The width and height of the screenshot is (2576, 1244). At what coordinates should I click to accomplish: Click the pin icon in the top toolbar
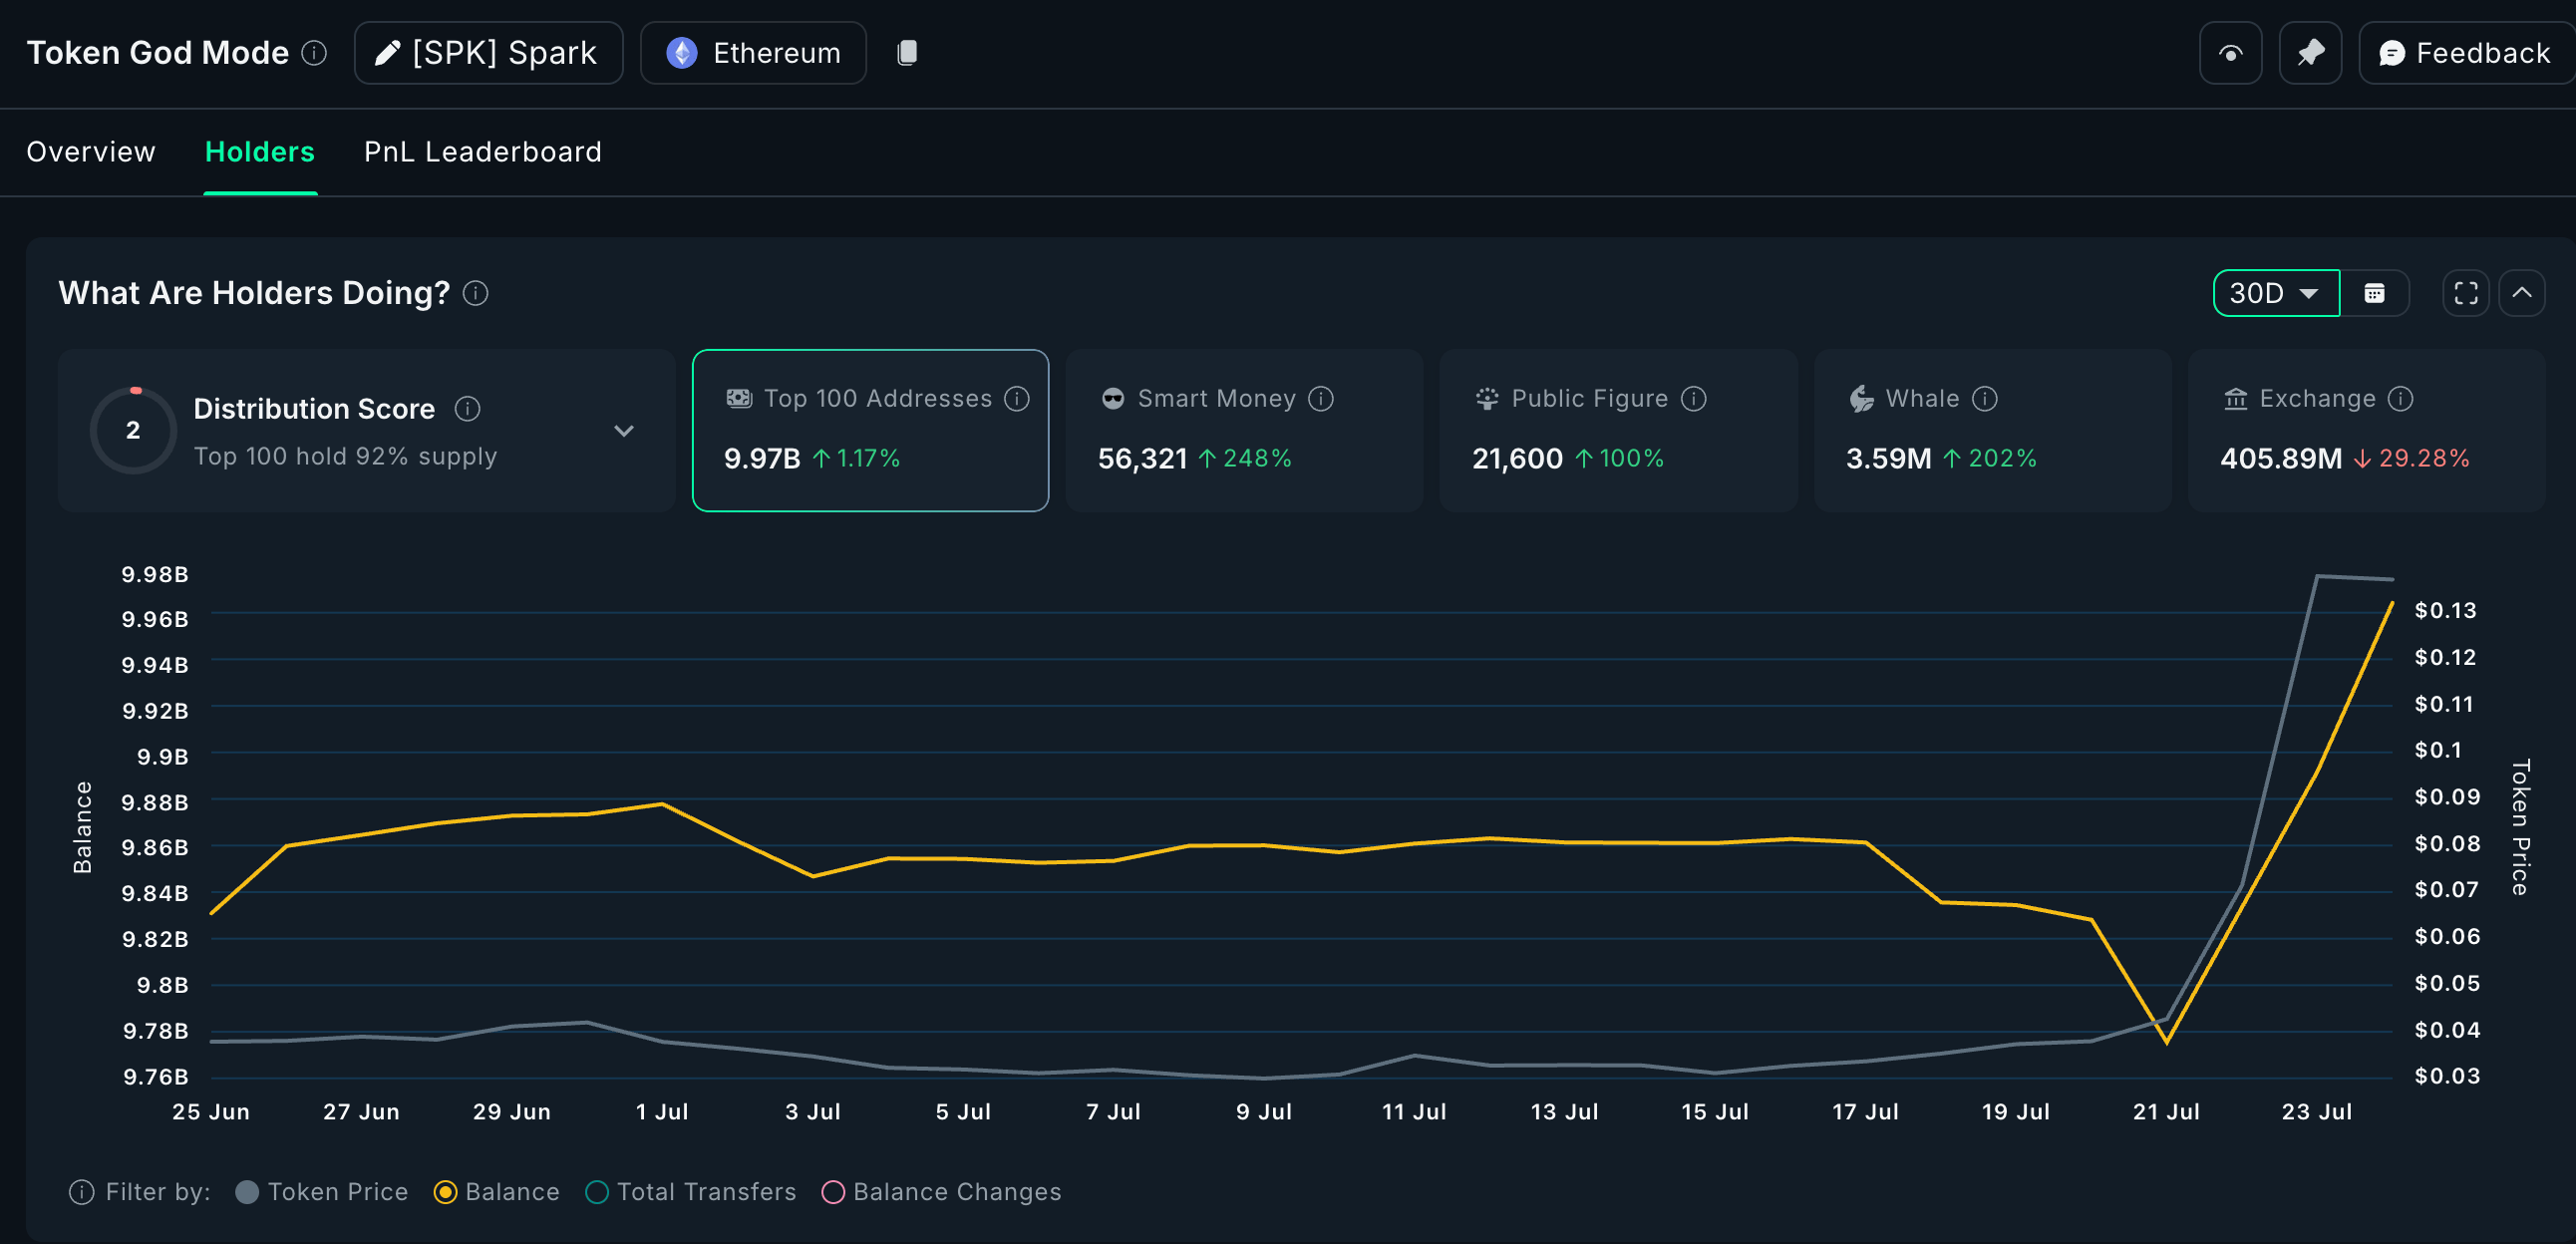(2310, 52)
